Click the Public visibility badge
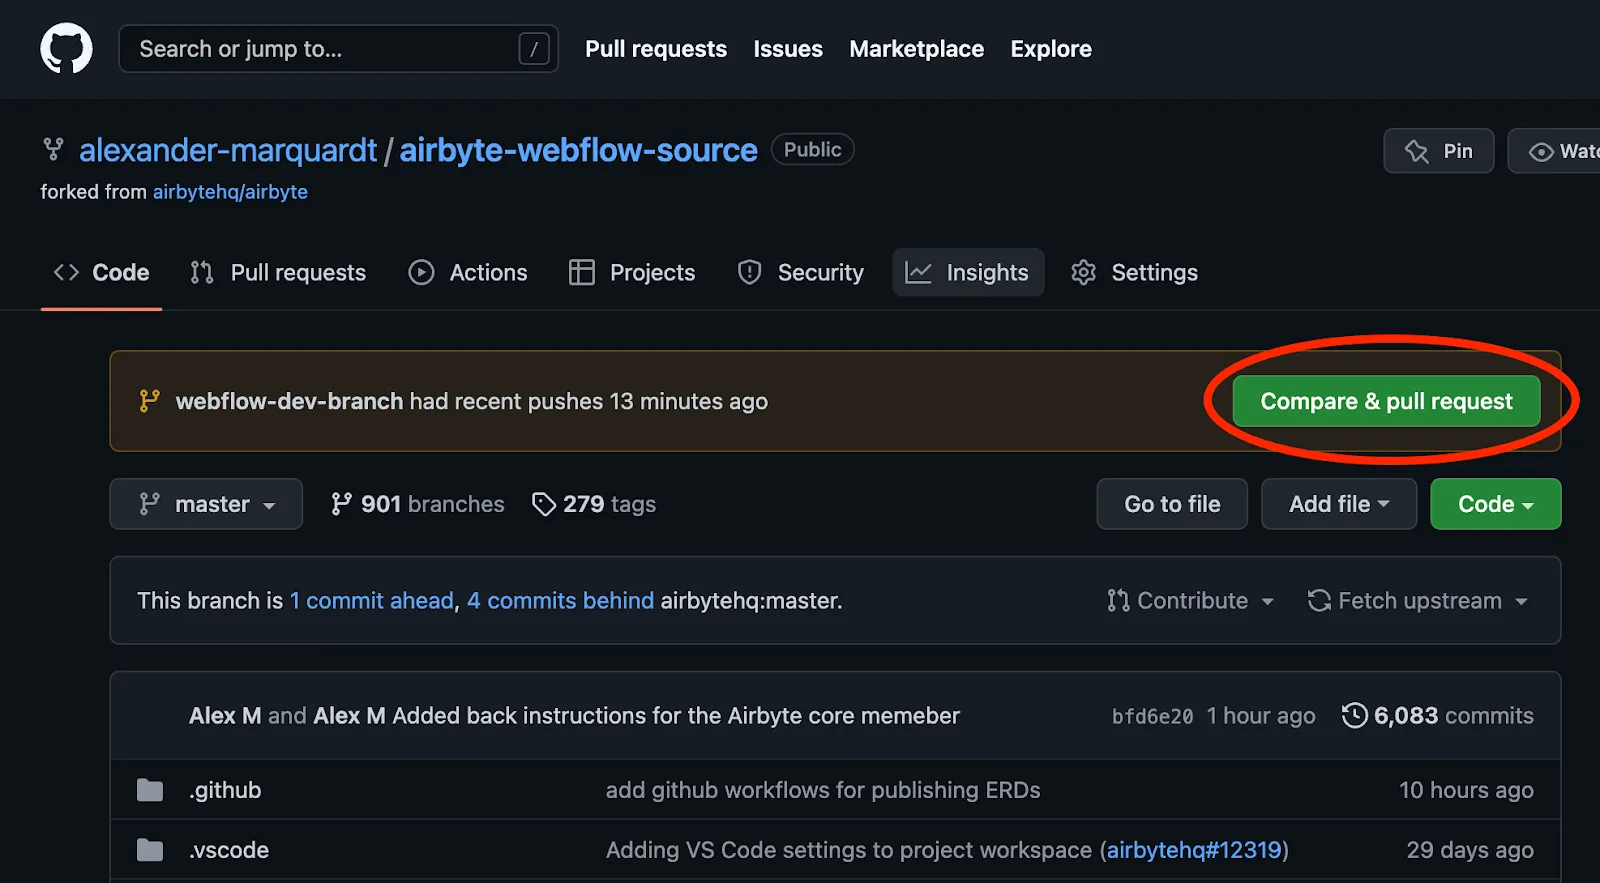1600x883 pixels. [812, 150]
